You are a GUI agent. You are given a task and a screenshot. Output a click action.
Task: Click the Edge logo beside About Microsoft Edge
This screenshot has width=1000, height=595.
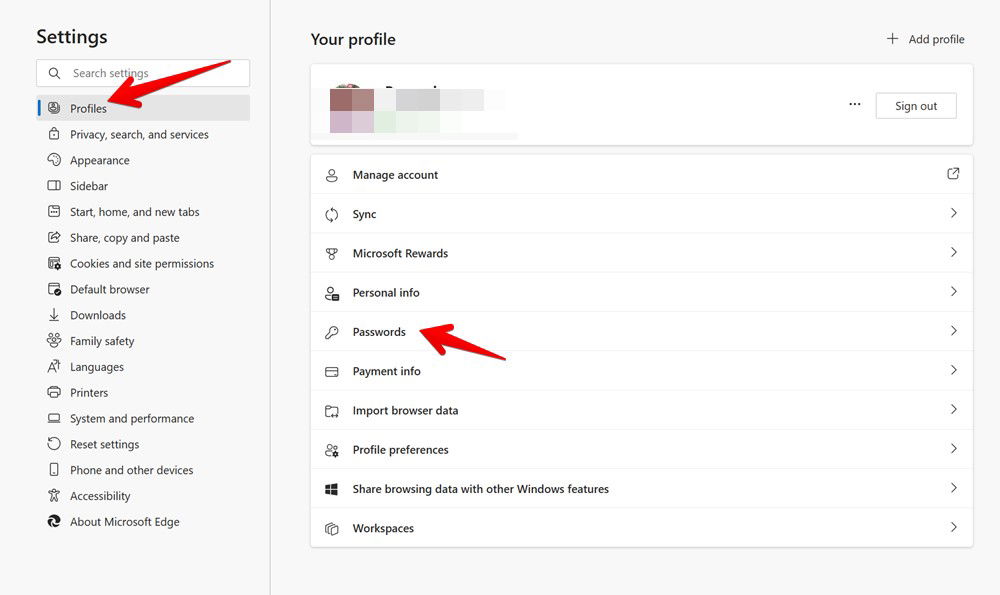click(53, 521)
